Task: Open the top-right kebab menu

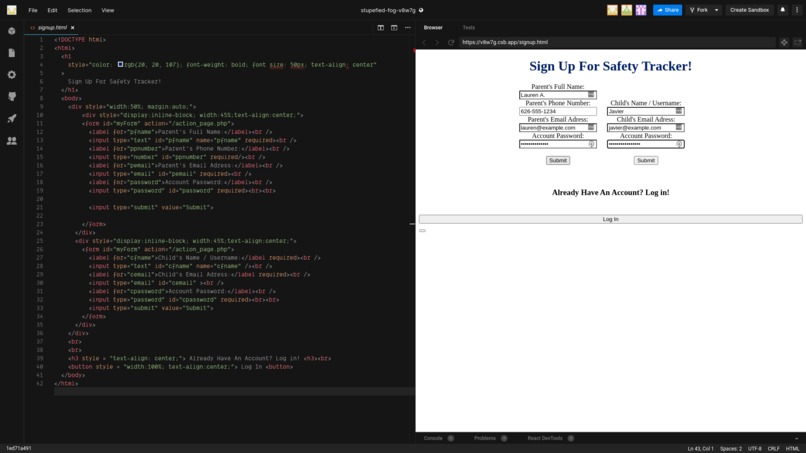Action: click(797, 10)
